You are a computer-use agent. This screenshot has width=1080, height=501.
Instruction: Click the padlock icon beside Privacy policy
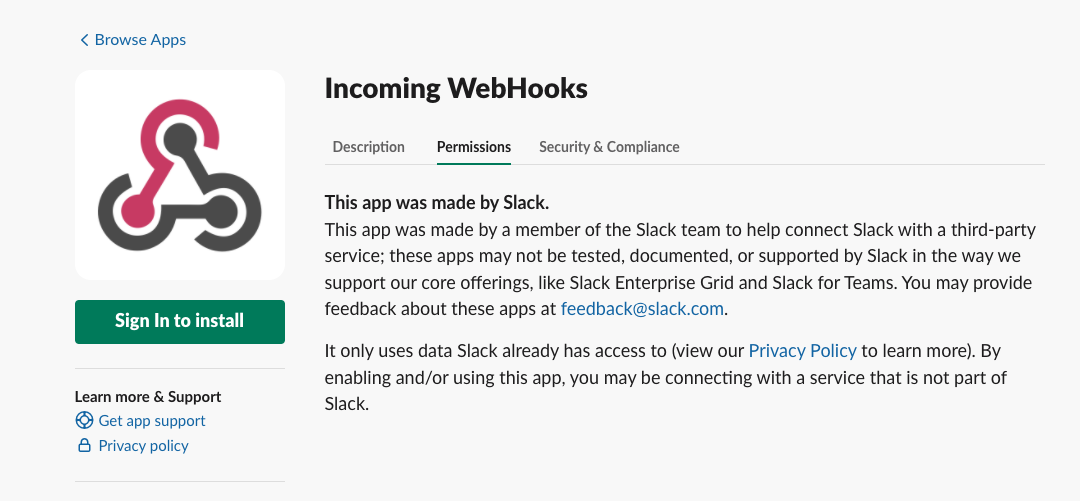pos(84,445)
